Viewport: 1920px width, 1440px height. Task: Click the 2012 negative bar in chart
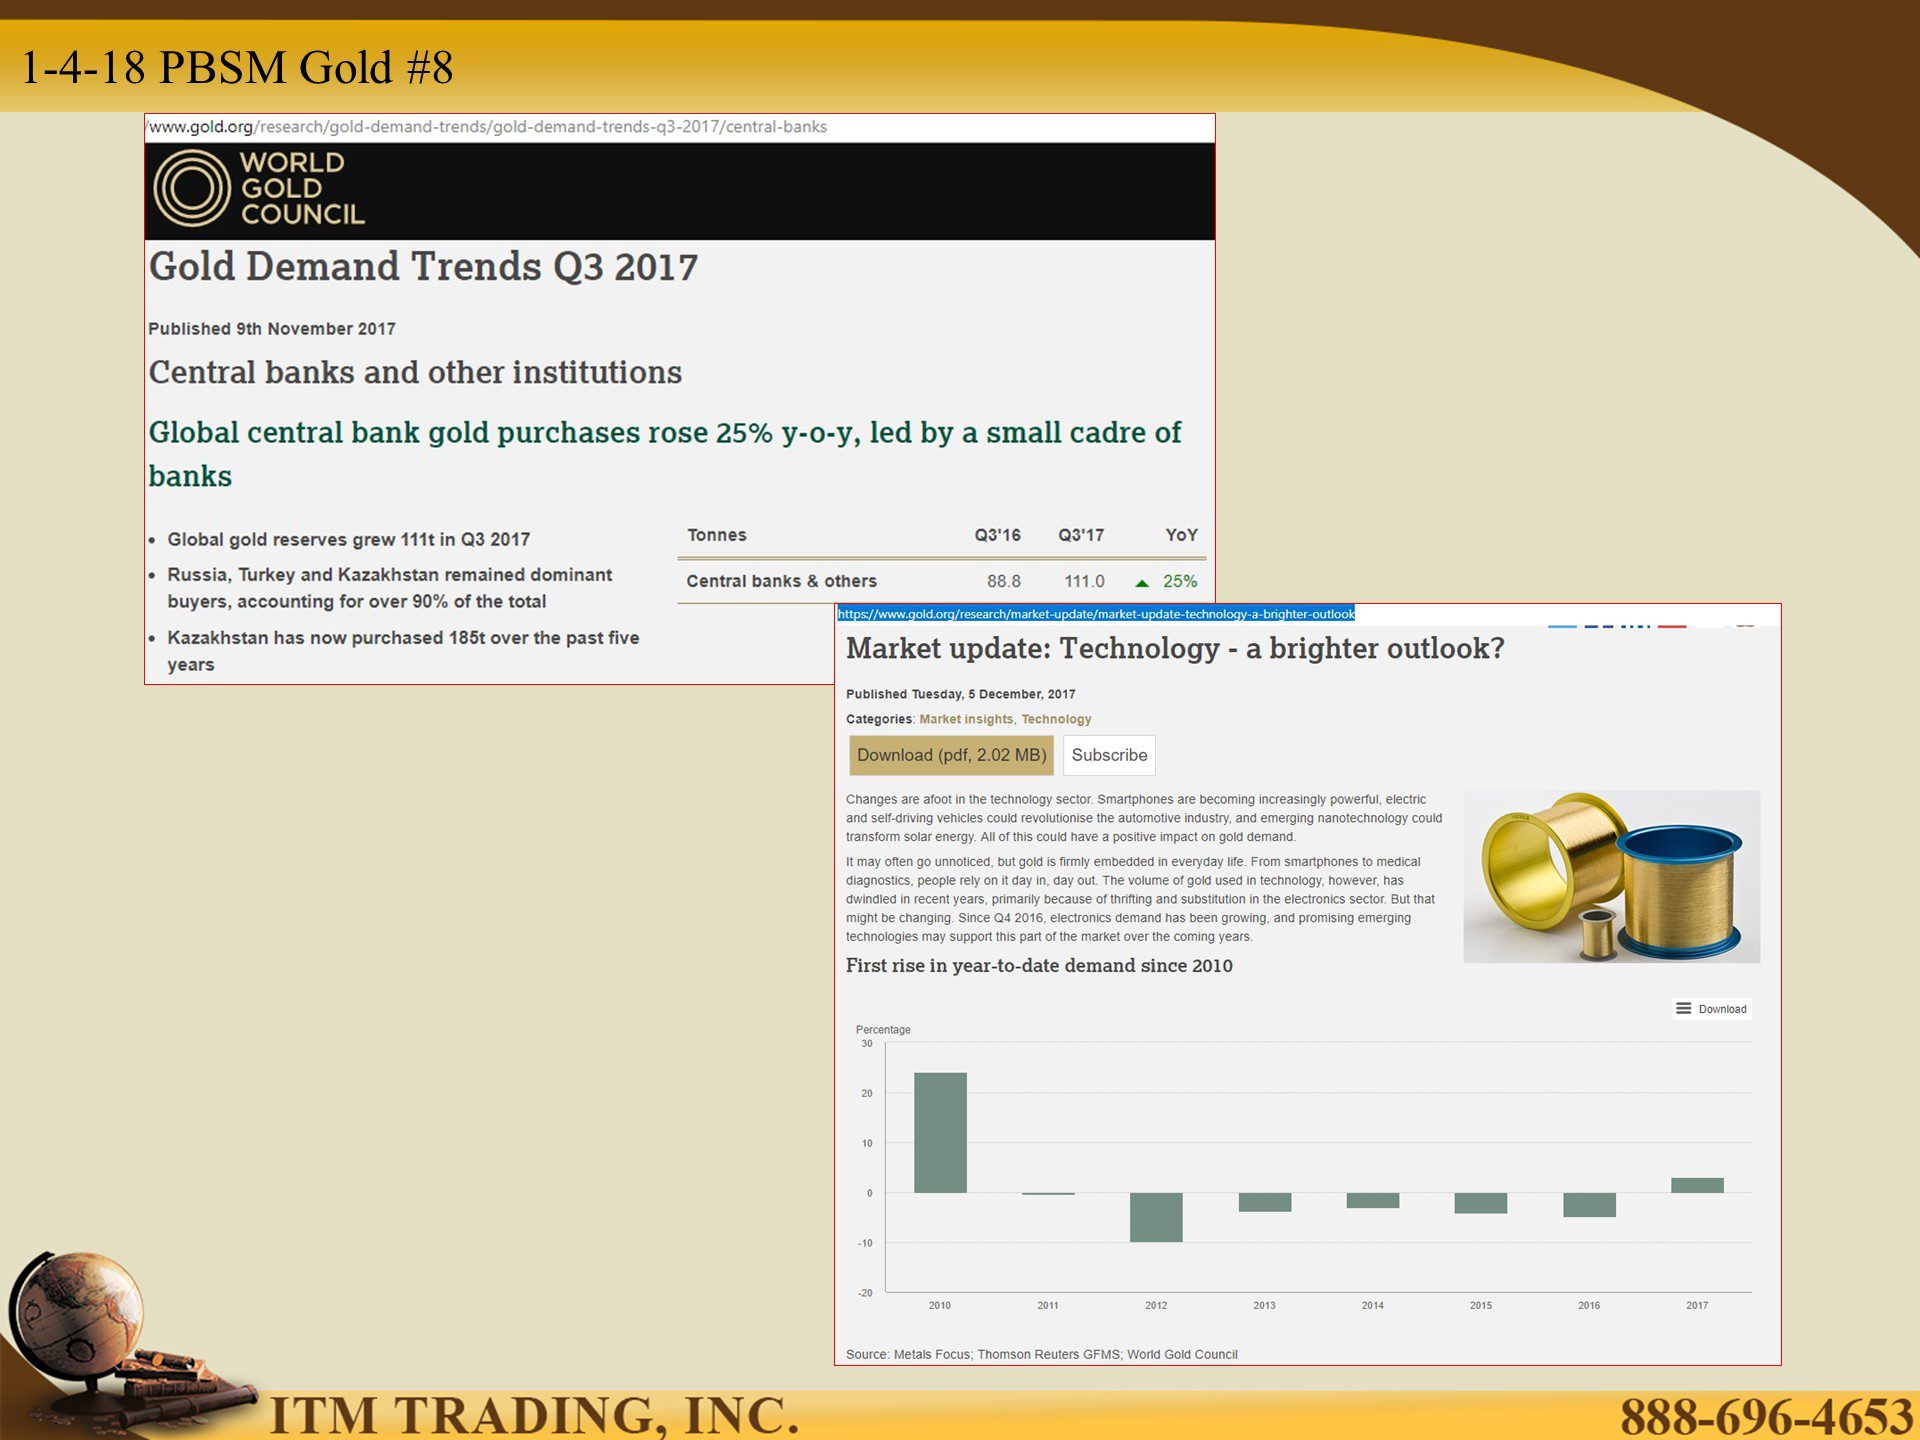click(x=1156, y=1217)
